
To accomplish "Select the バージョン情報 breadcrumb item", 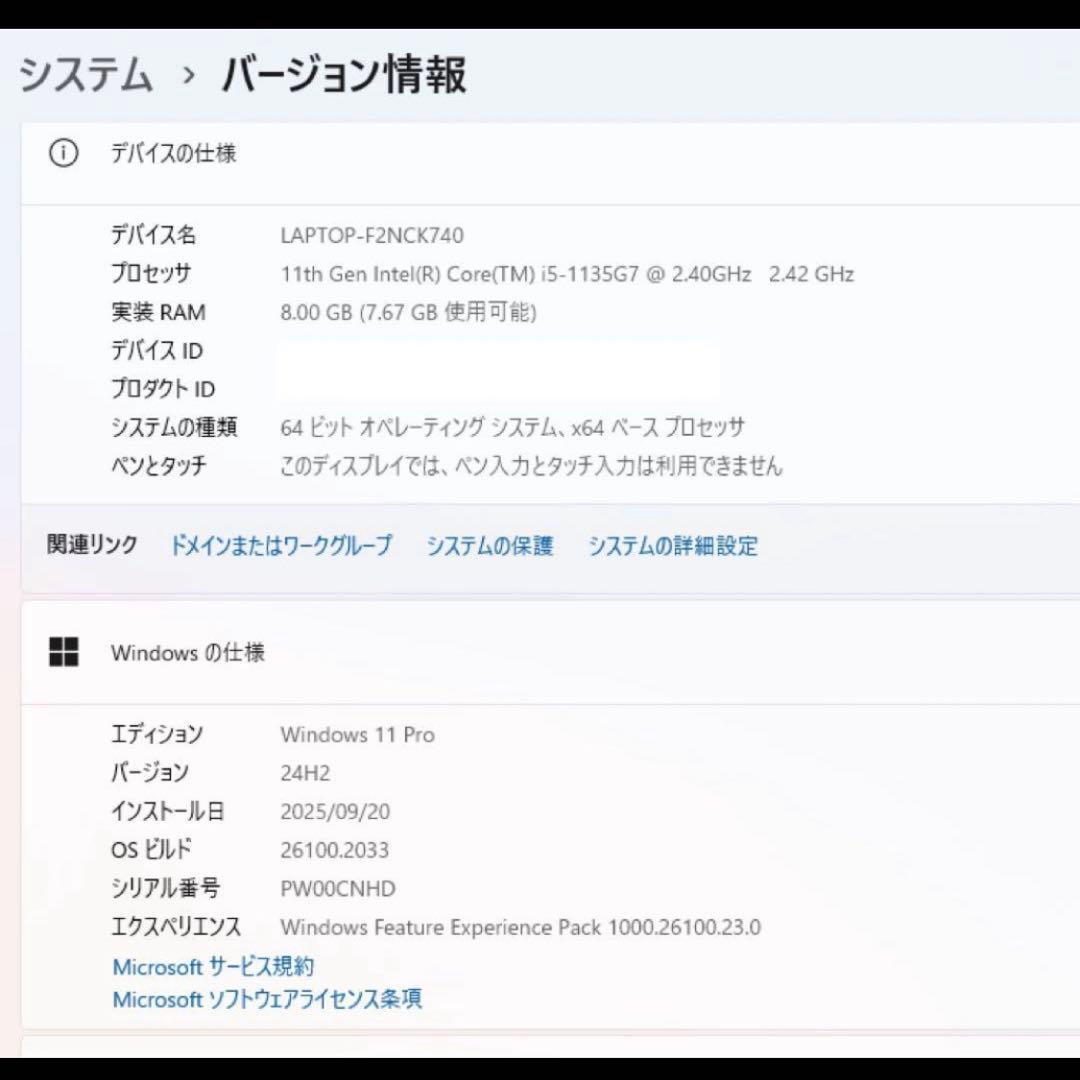I will [x=345, y=74].
